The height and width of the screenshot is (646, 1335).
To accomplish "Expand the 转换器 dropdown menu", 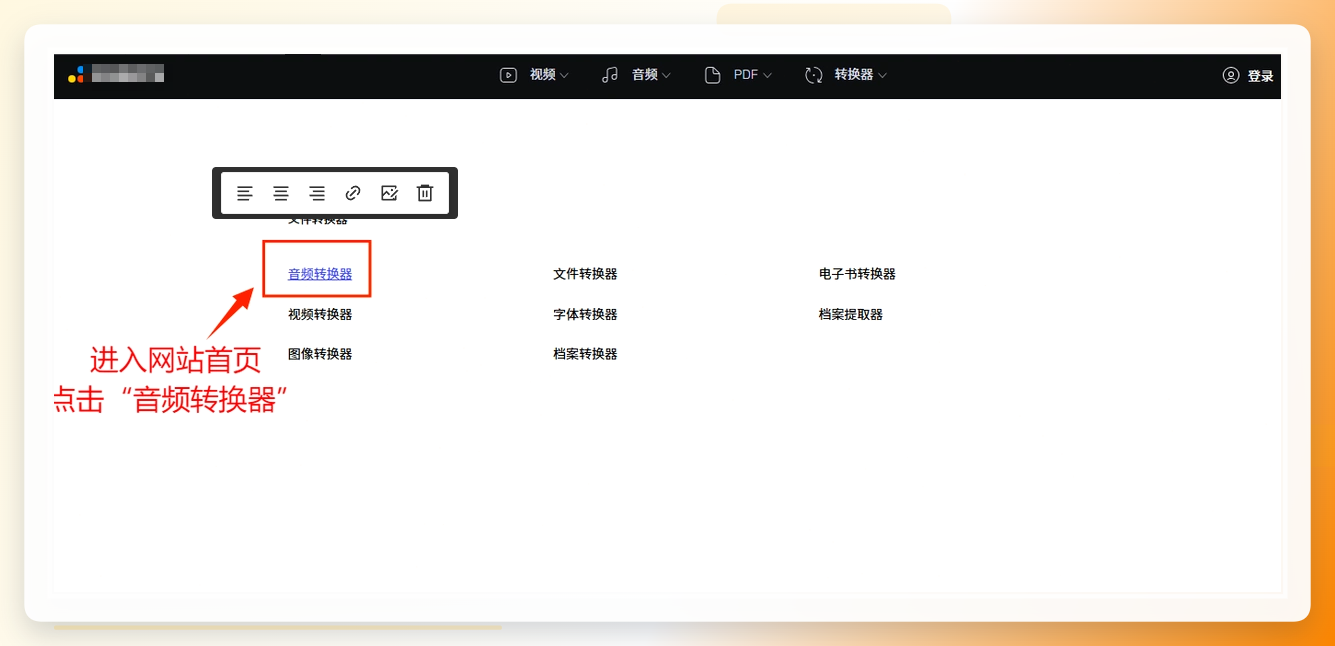I will click(x=861, y=75).
